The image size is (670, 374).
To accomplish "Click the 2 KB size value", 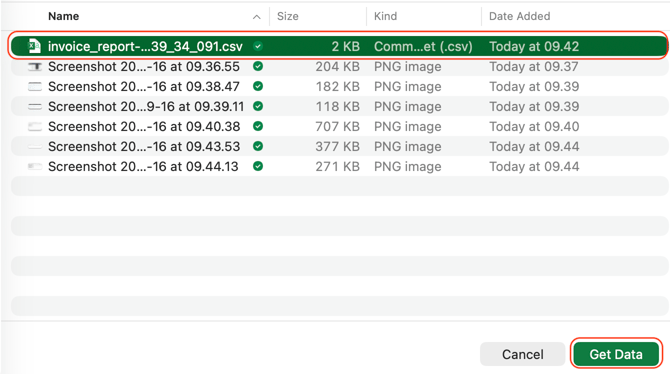I will [346, 46].
